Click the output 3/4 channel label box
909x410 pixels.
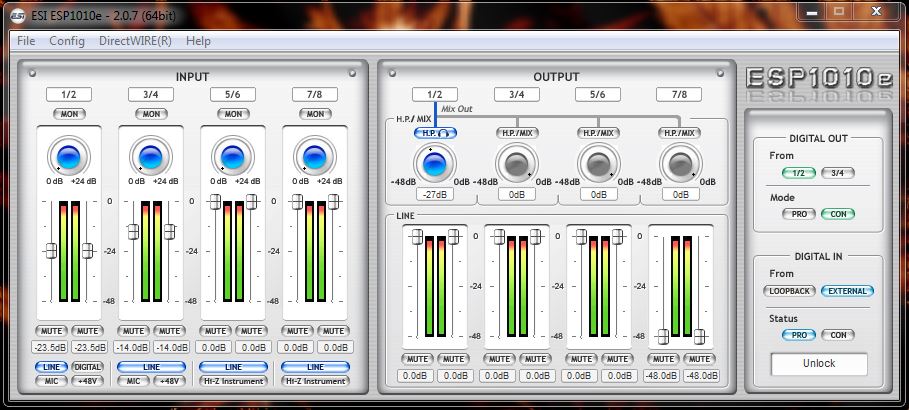click(517, 95)
